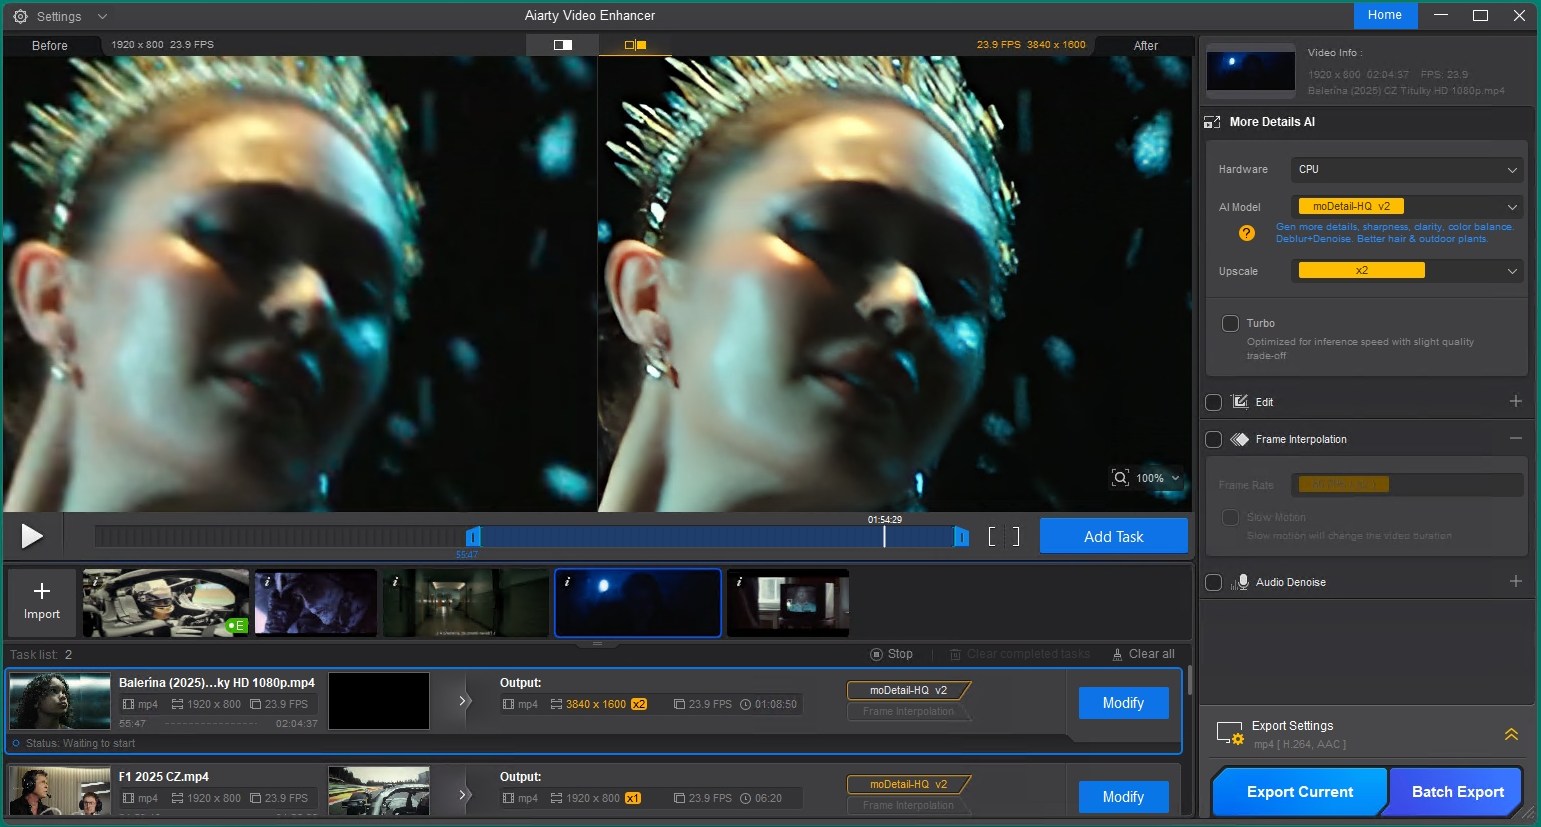Screen dimensions: 1541x827
Task: Click the AI Model help question mark
Action: click(1246, 233)
